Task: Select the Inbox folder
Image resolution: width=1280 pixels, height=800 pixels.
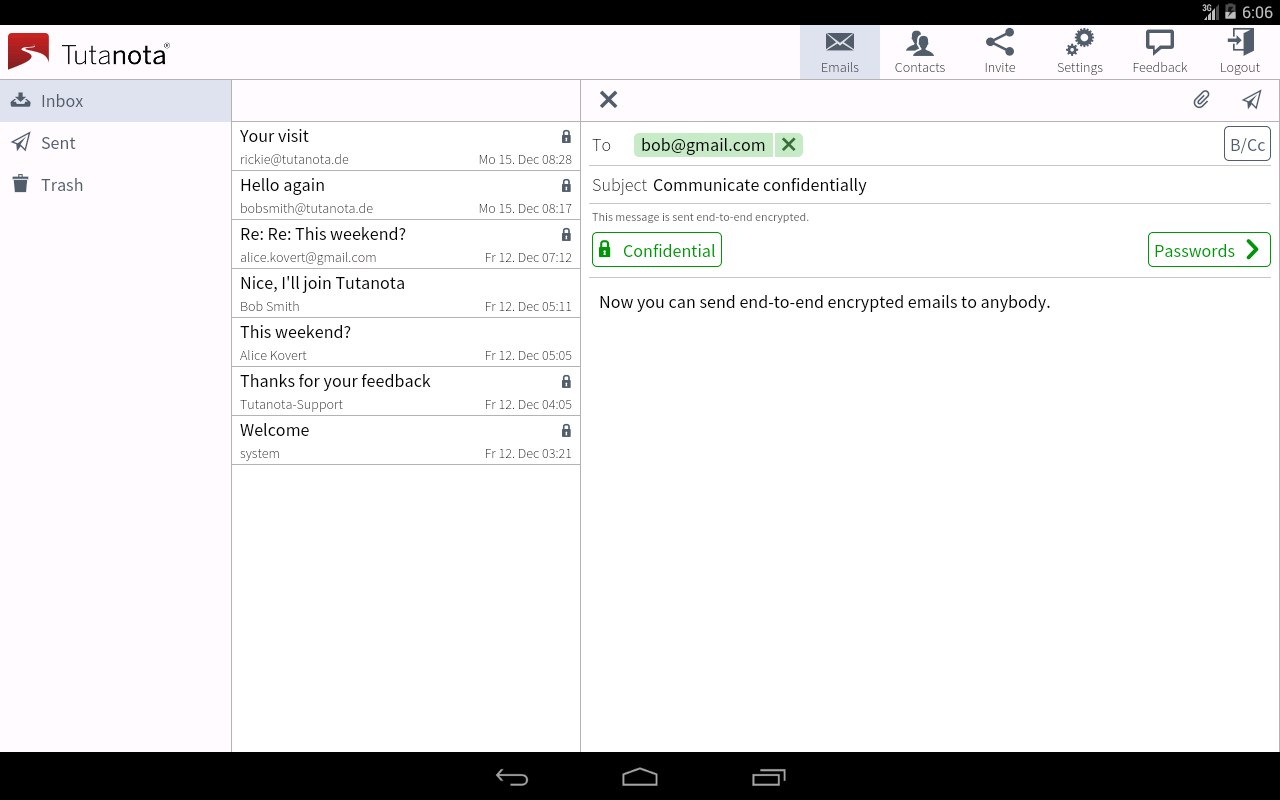Action: pos(62,101)
